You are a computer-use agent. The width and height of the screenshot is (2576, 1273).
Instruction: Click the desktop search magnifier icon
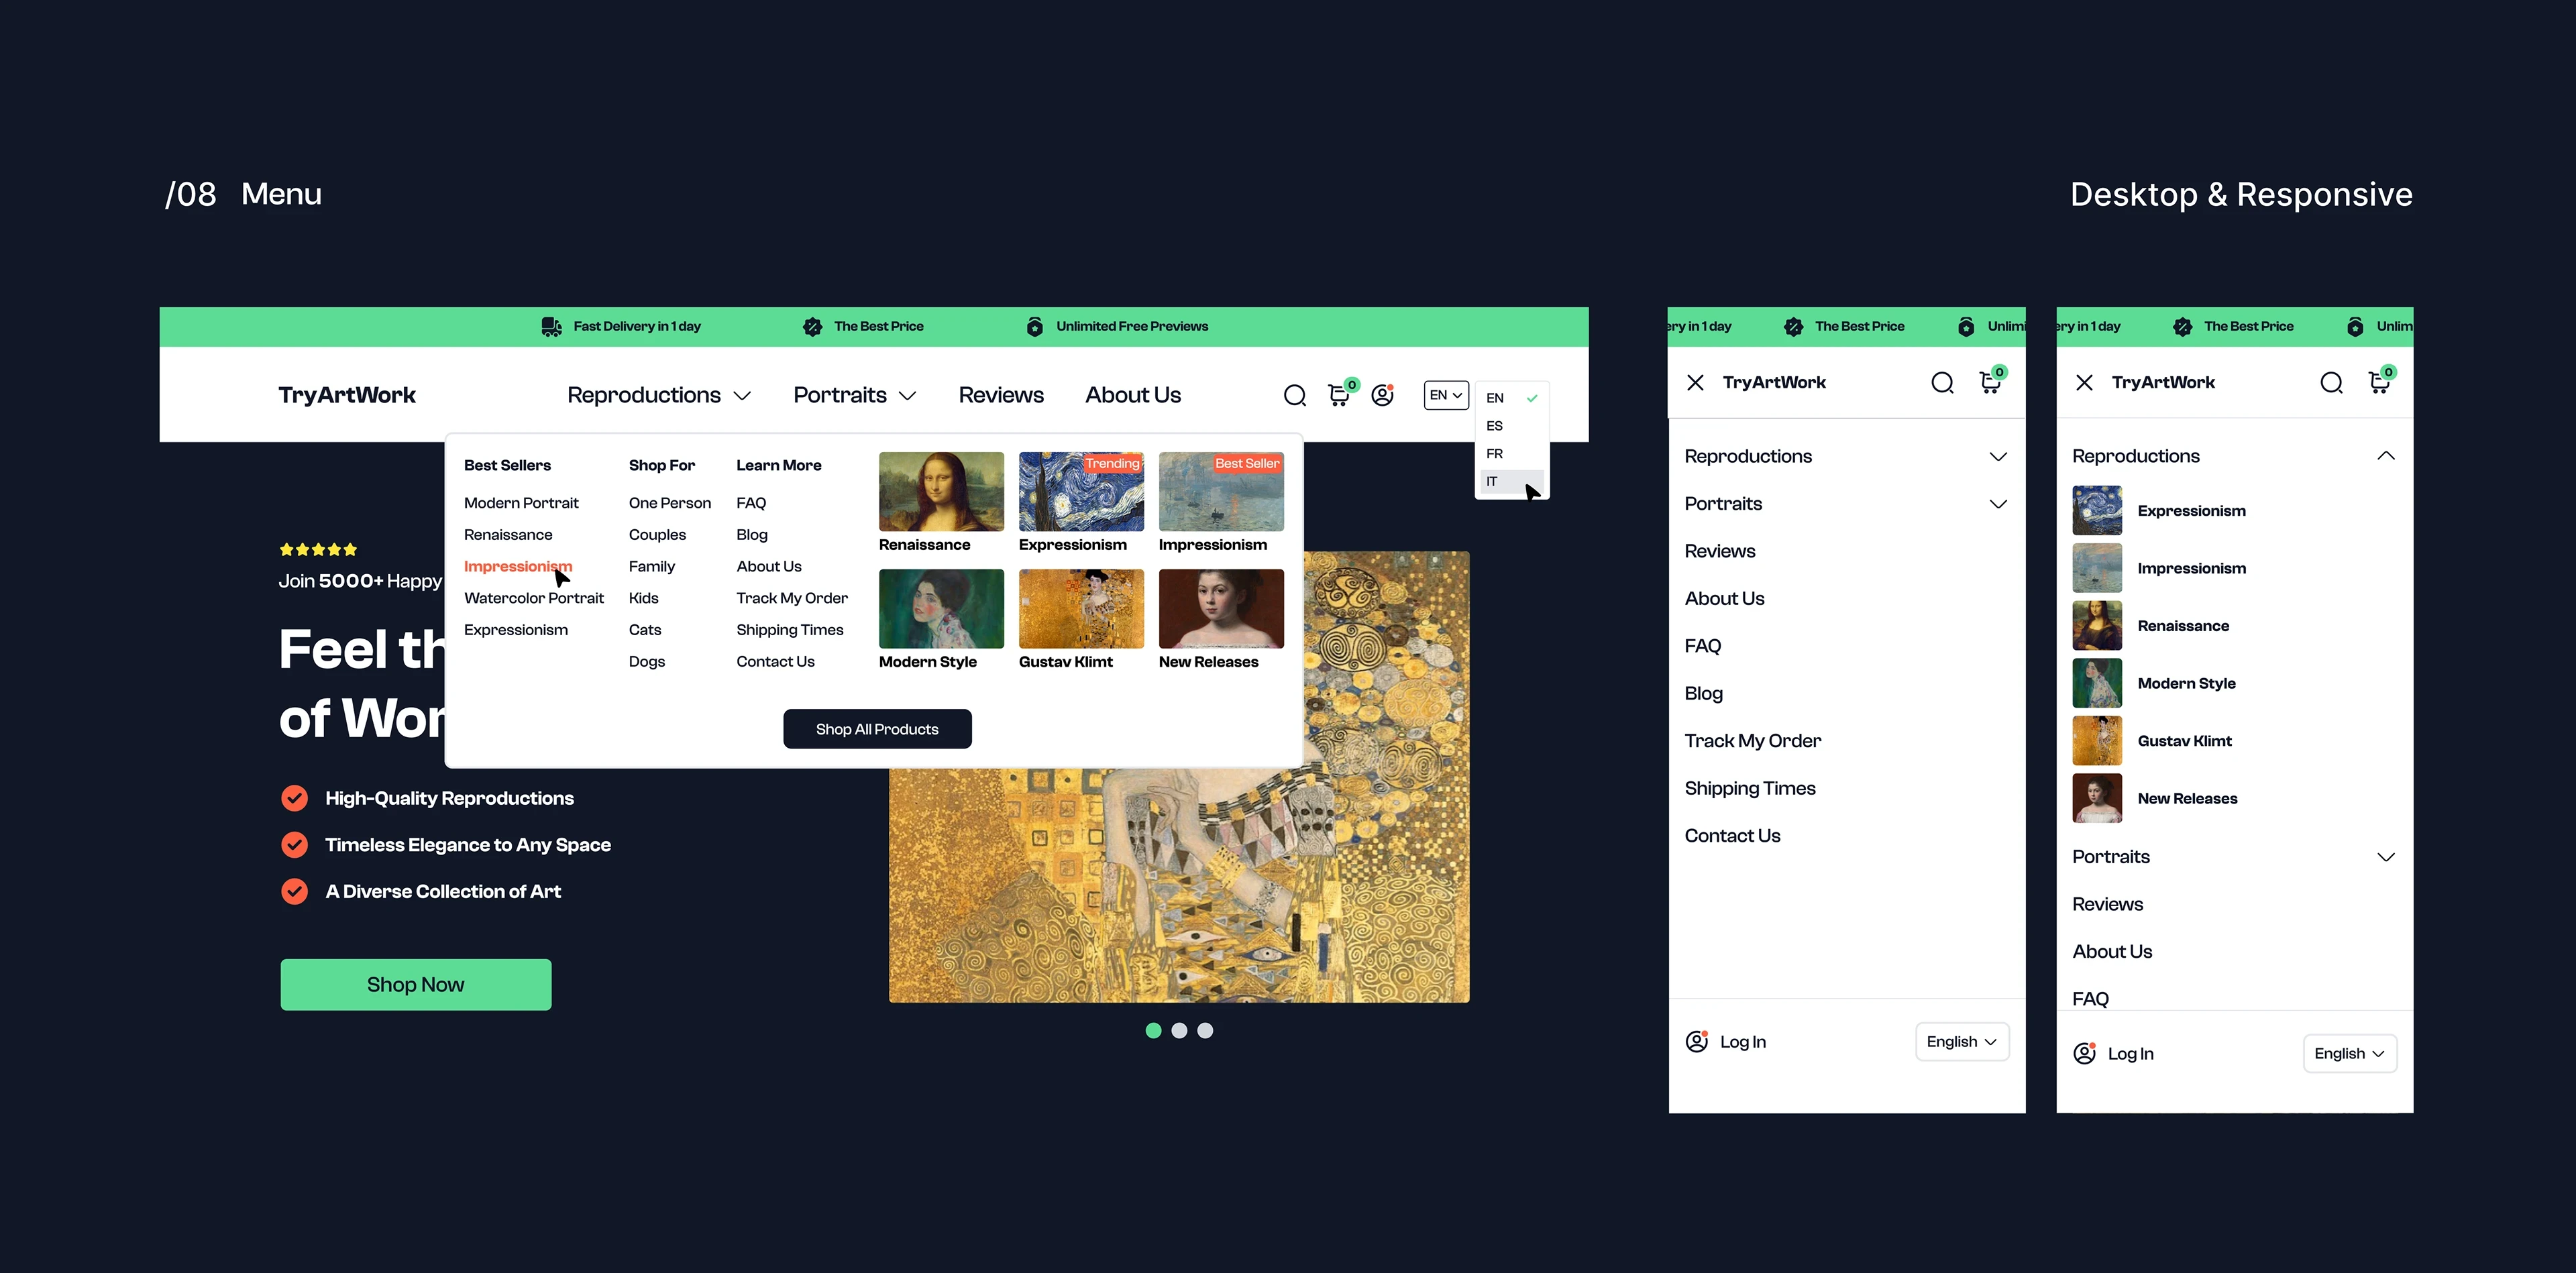coord(1294,395)
